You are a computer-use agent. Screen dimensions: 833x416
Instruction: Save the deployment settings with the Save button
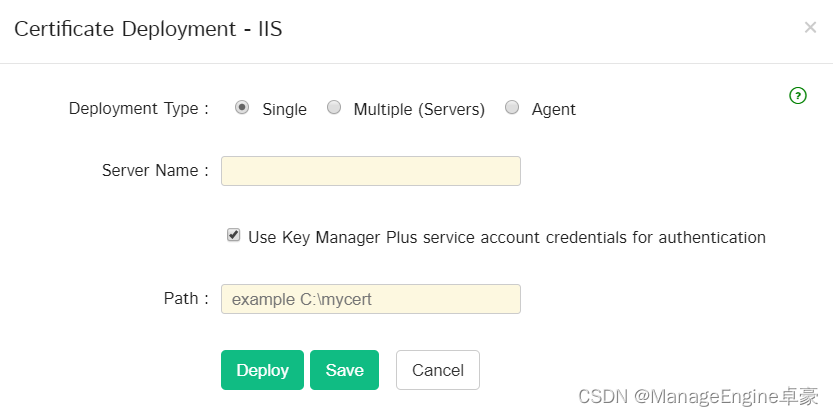[x=344, y=370]
